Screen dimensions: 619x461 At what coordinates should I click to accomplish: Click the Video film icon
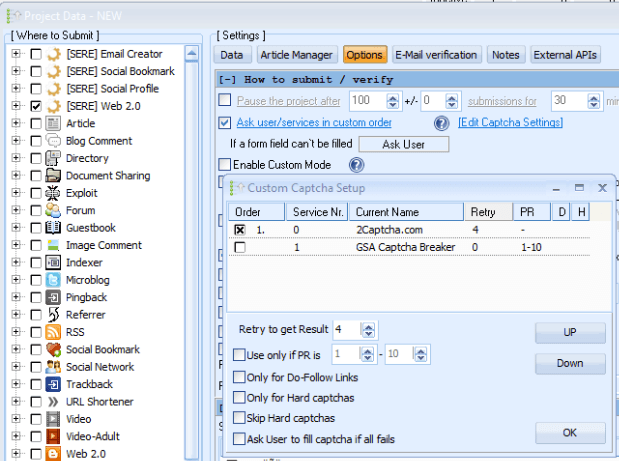(53, 419)
